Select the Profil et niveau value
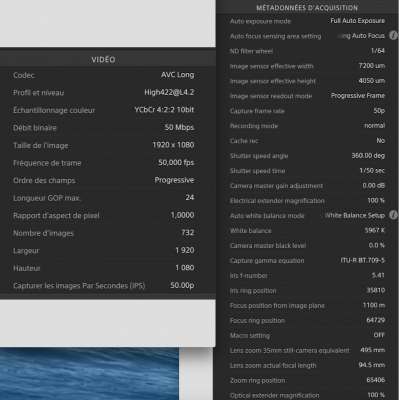 (169, 92)
